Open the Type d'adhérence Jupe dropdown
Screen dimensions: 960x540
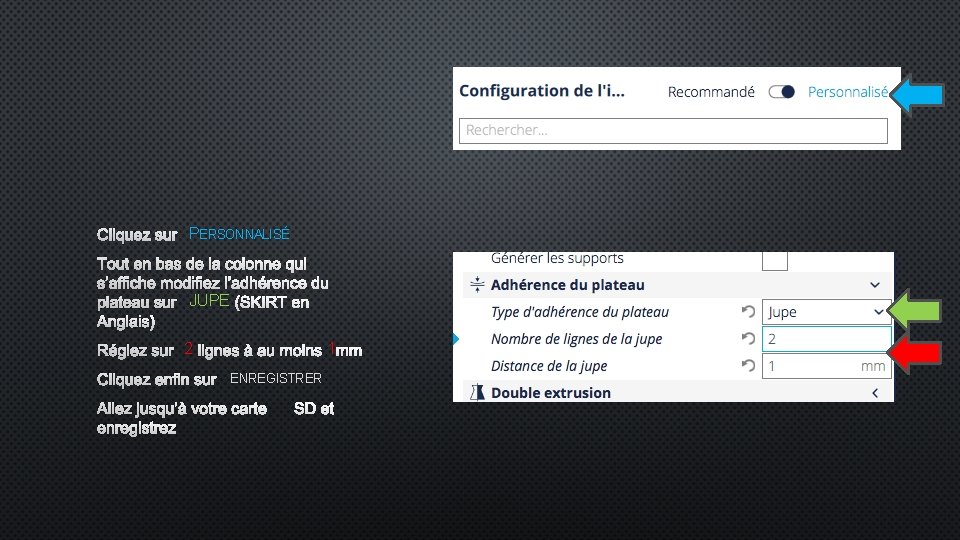826,312
